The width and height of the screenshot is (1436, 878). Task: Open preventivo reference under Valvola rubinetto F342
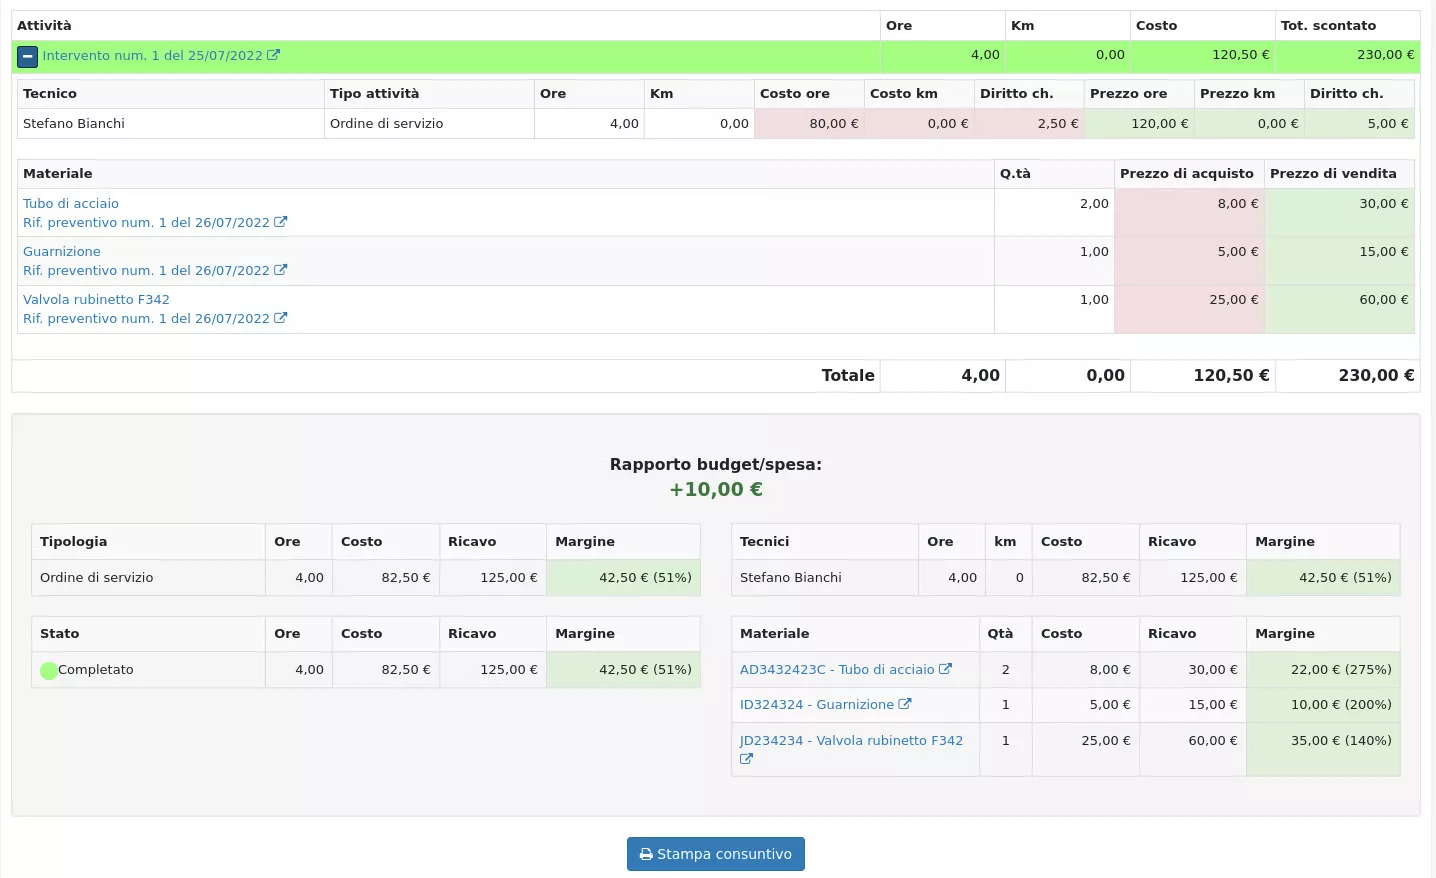[146, 318]
